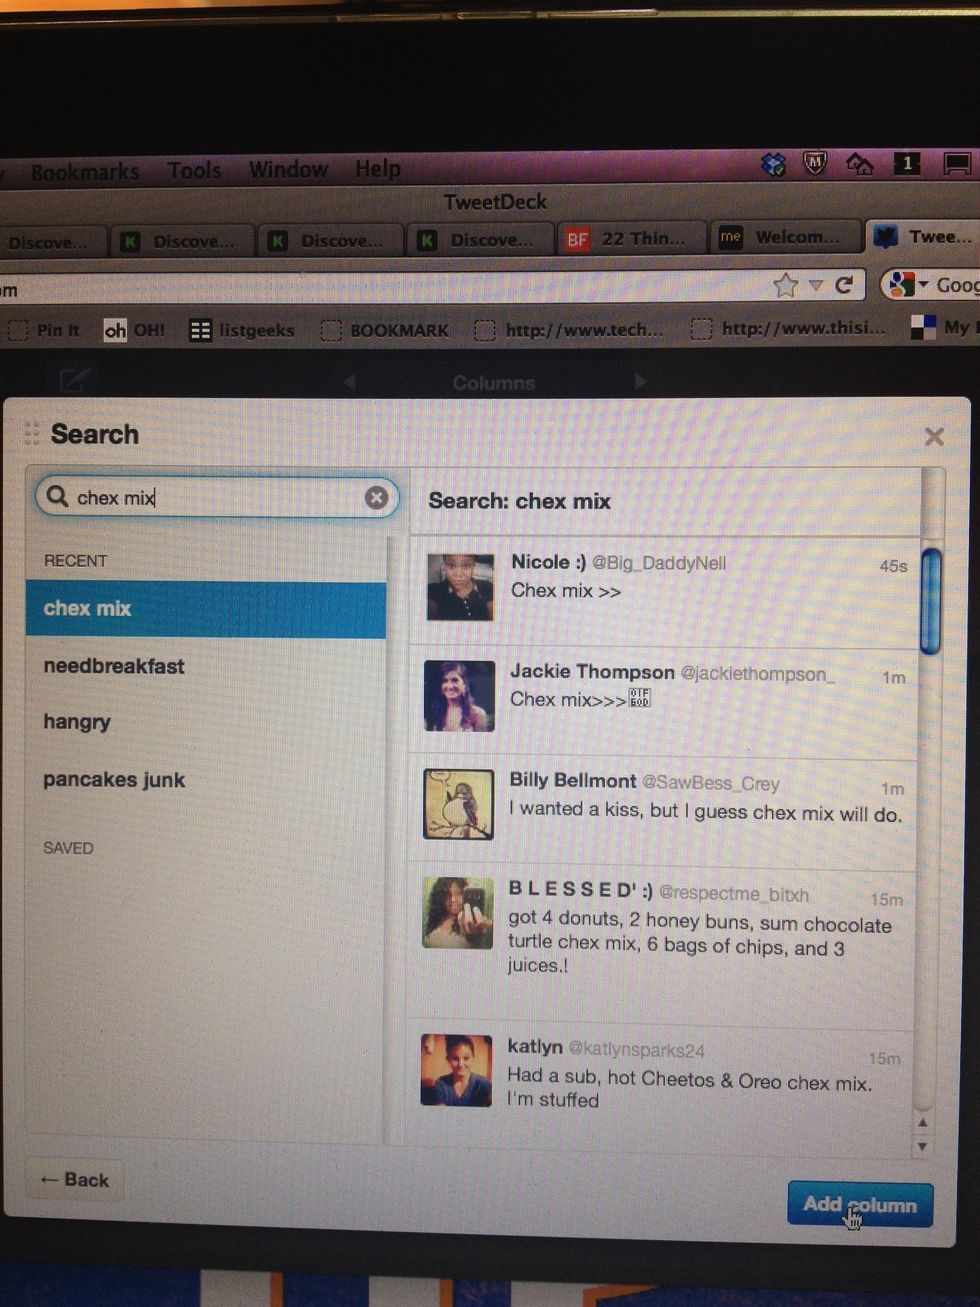Switch to the Twee... tab
980x1307 pixels.
pyautogui.click(x=924, y=237)
